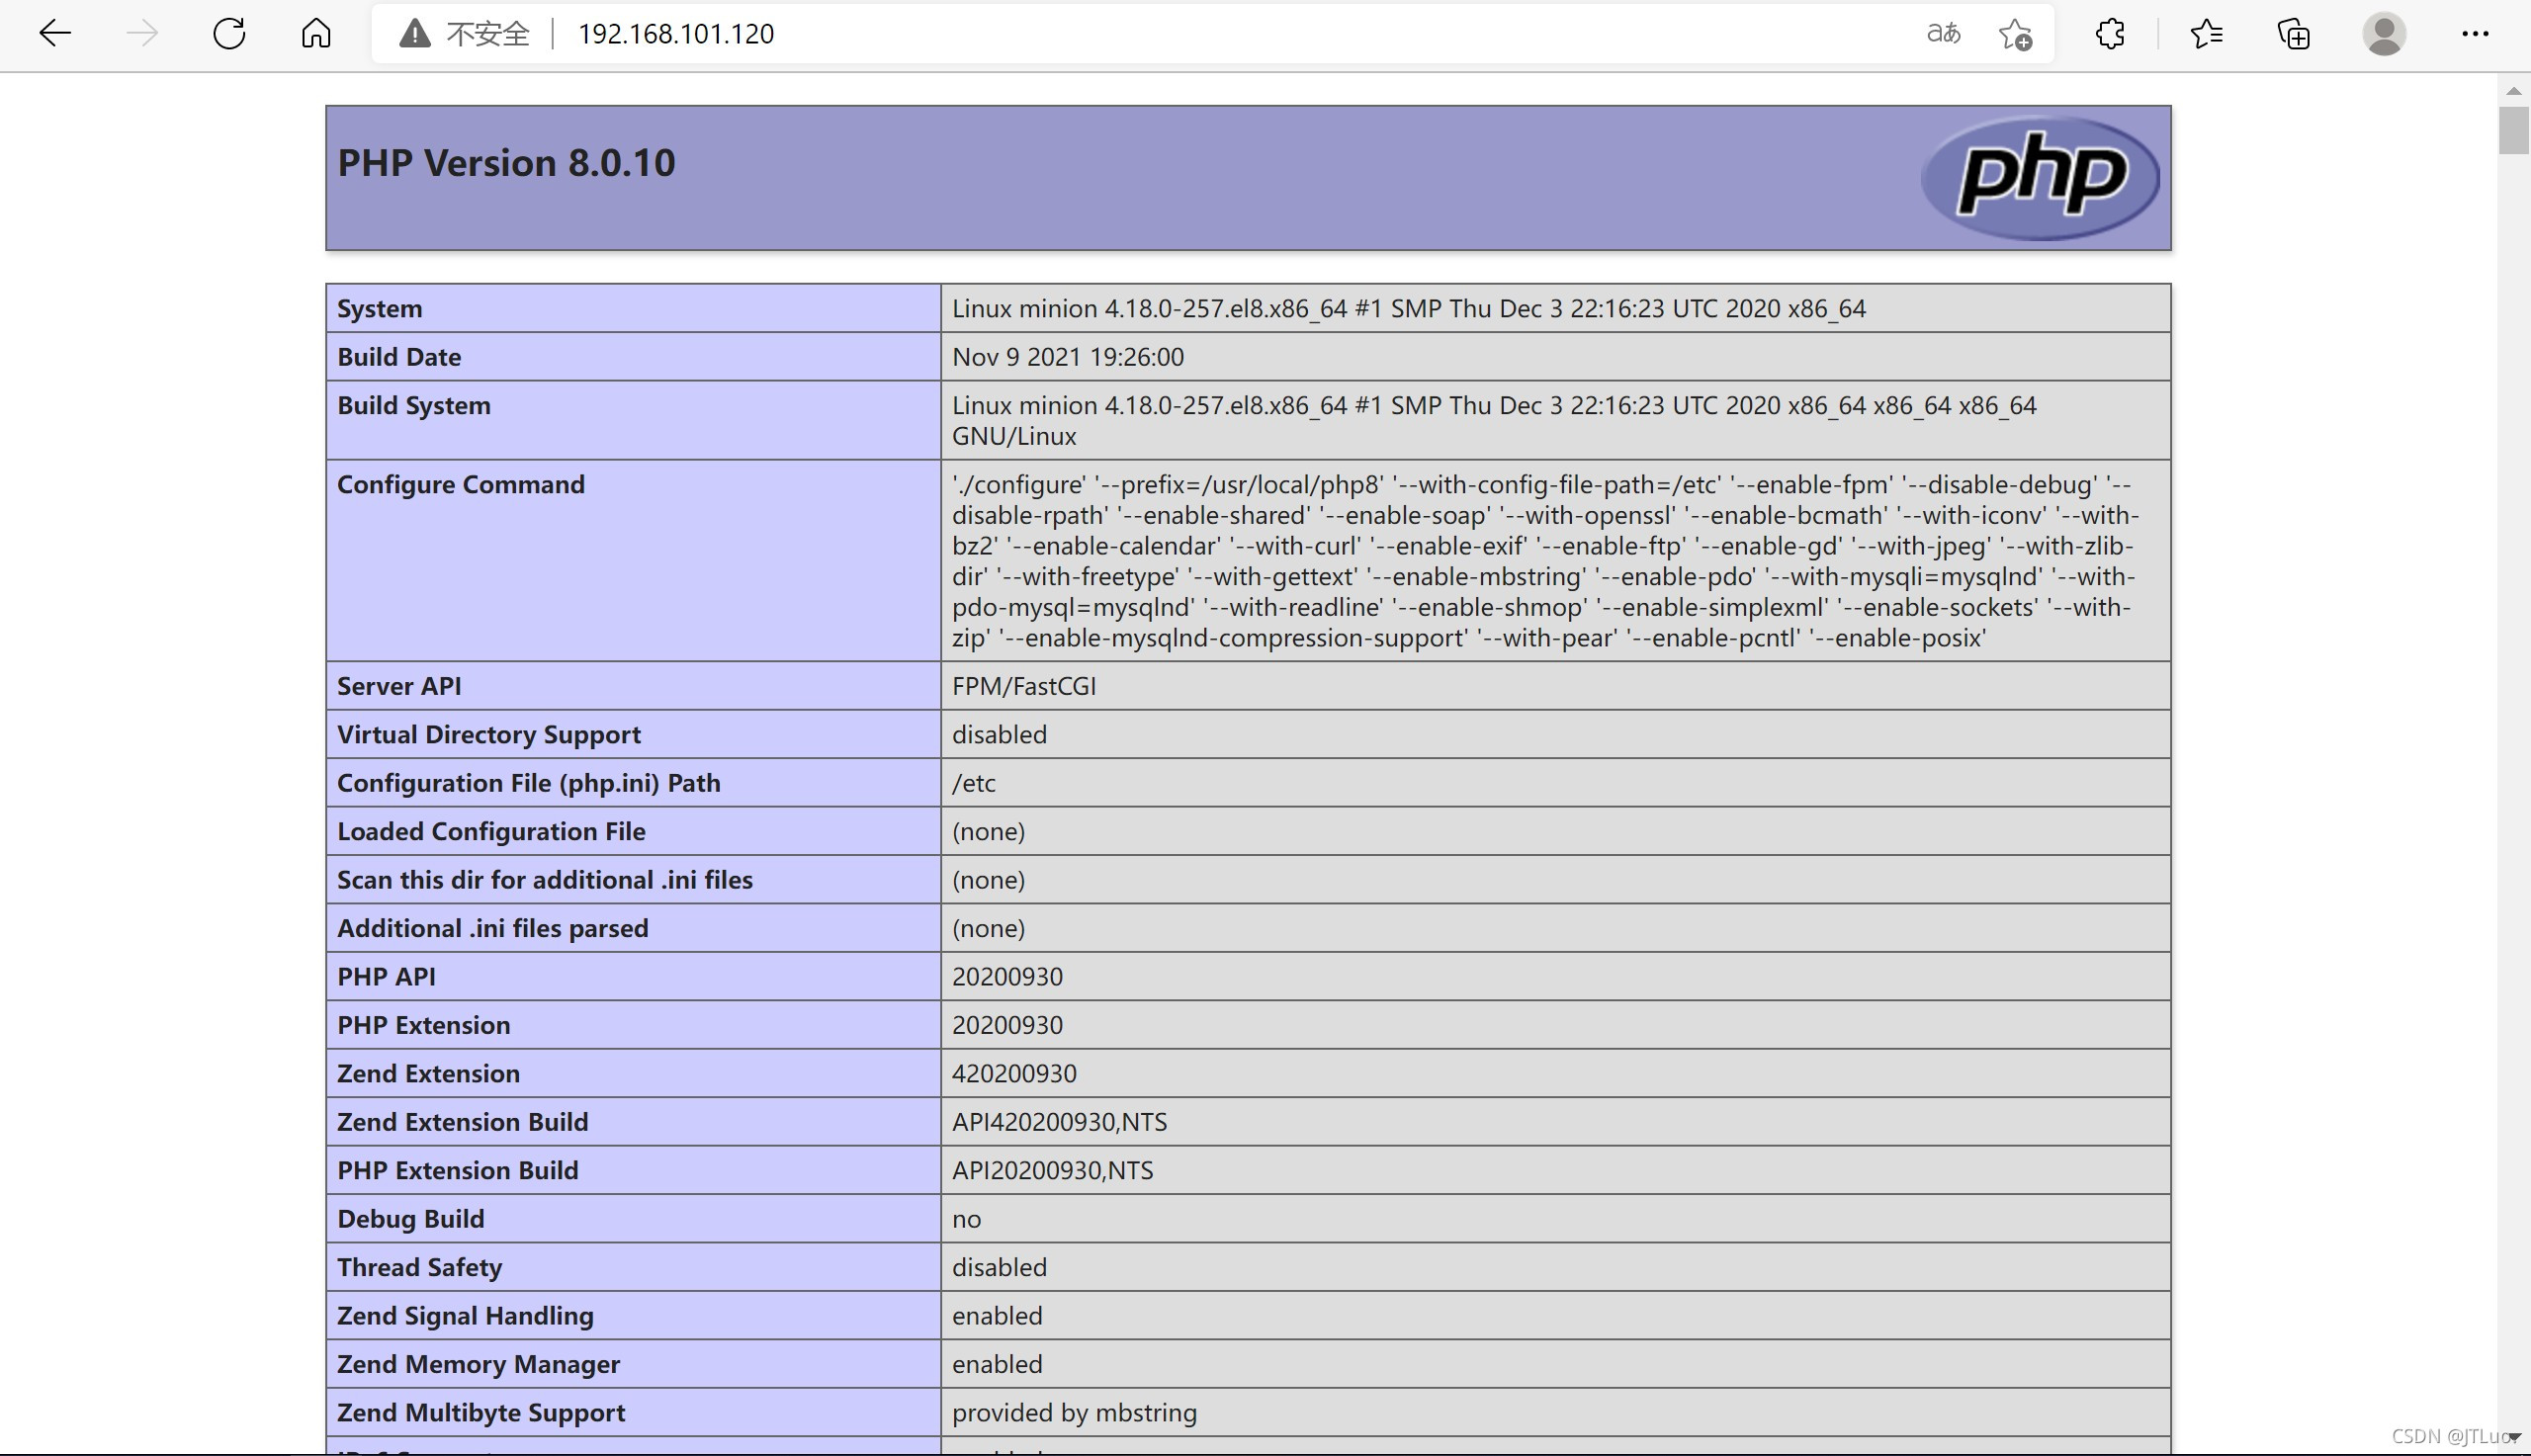This screenshot has width=2531, height=1456.
Task: Click the vertical scrollbar thumb
Action: (2513, 130)
